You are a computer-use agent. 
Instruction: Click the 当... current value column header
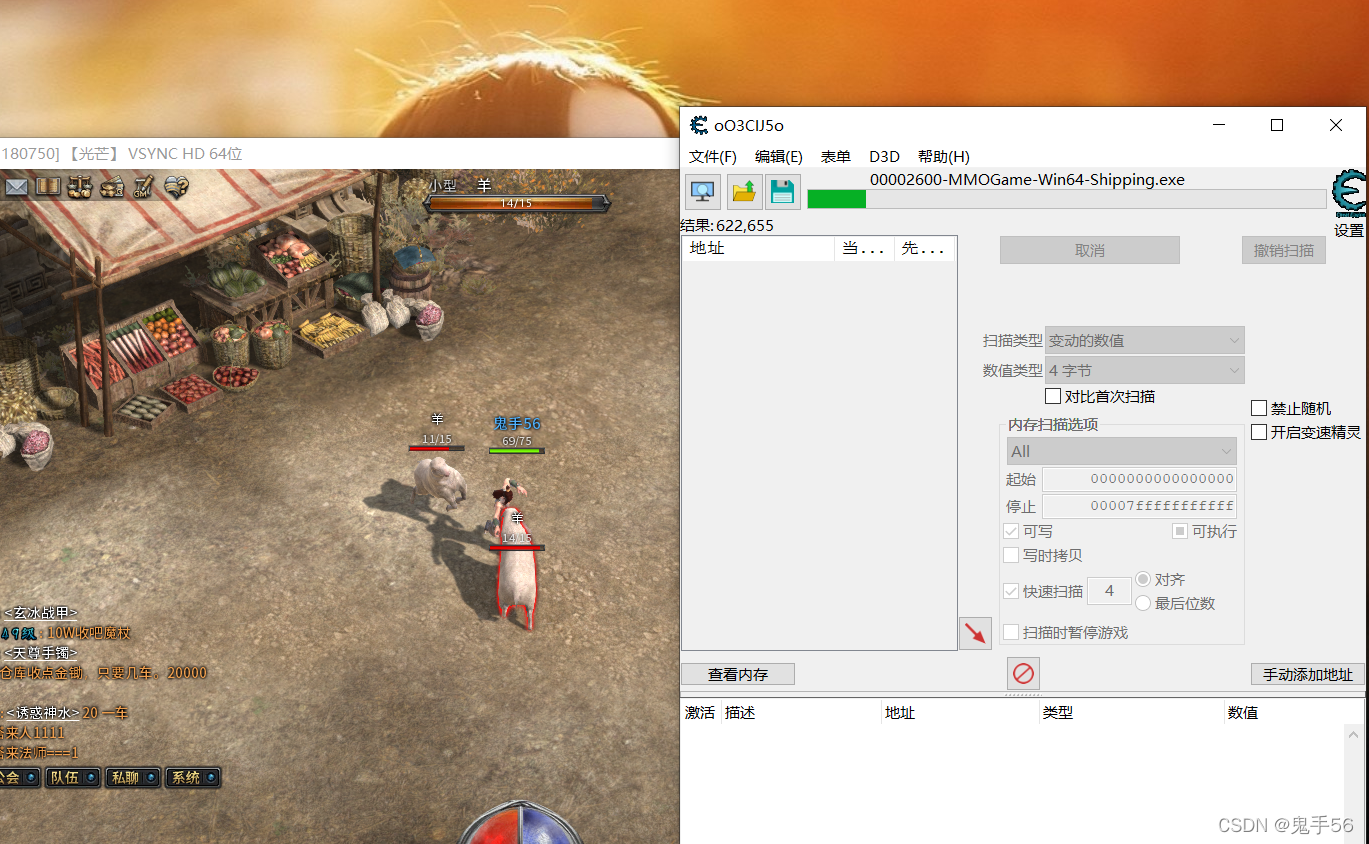864,248
